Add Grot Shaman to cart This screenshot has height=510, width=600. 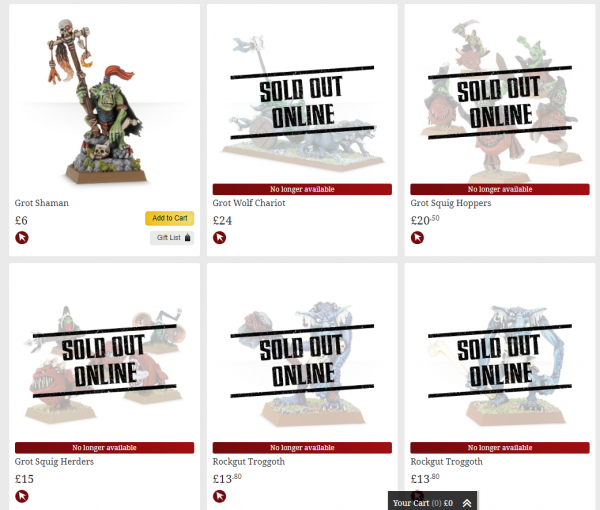pyautogui.click(x=170, y=218)
